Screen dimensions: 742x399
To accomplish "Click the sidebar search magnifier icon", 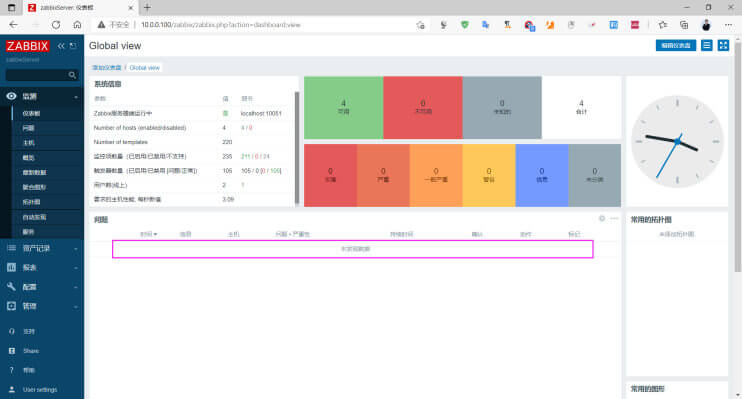I will (x=72, y=75).
